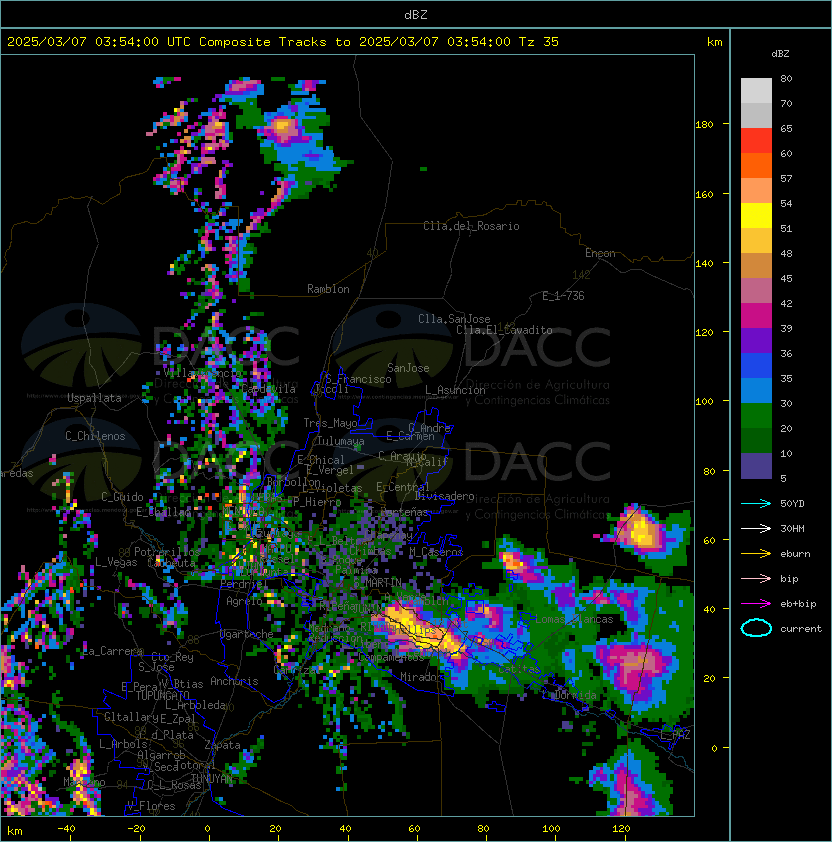Click the cyan 50YD arrow legend icon
The width and height of the screenshot is (832, 842).
(x=756, y=504)
